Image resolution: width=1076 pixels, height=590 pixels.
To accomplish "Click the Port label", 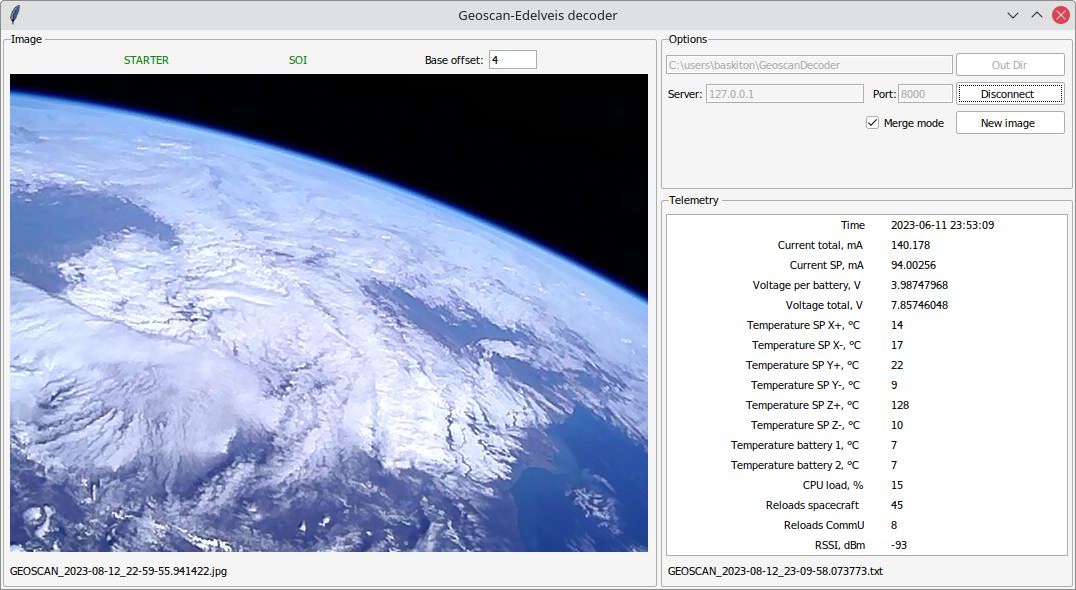I will (884, 94).
